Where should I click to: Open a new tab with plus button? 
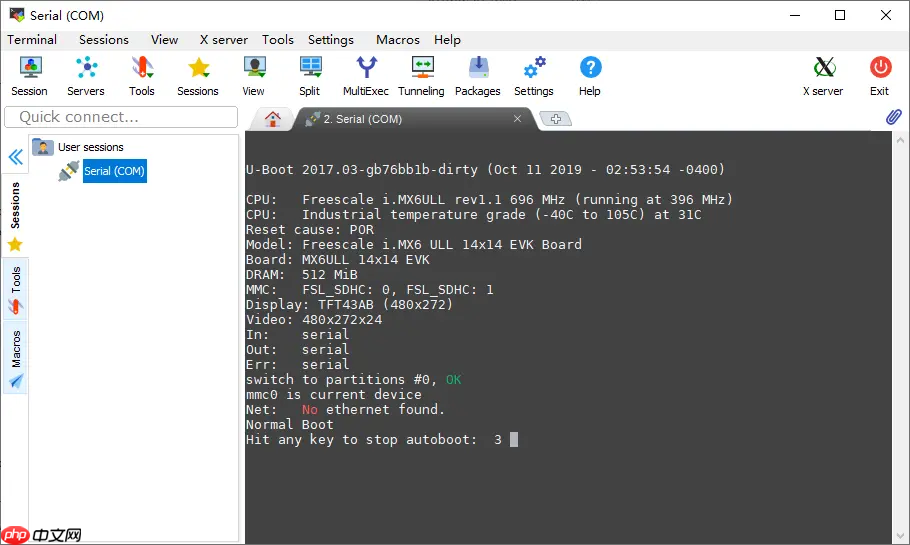click(555, 119)
